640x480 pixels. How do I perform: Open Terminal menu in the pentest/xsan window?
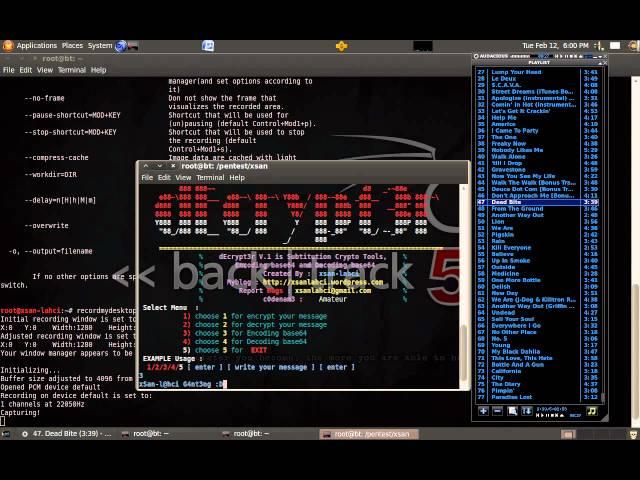pos(210,177)
